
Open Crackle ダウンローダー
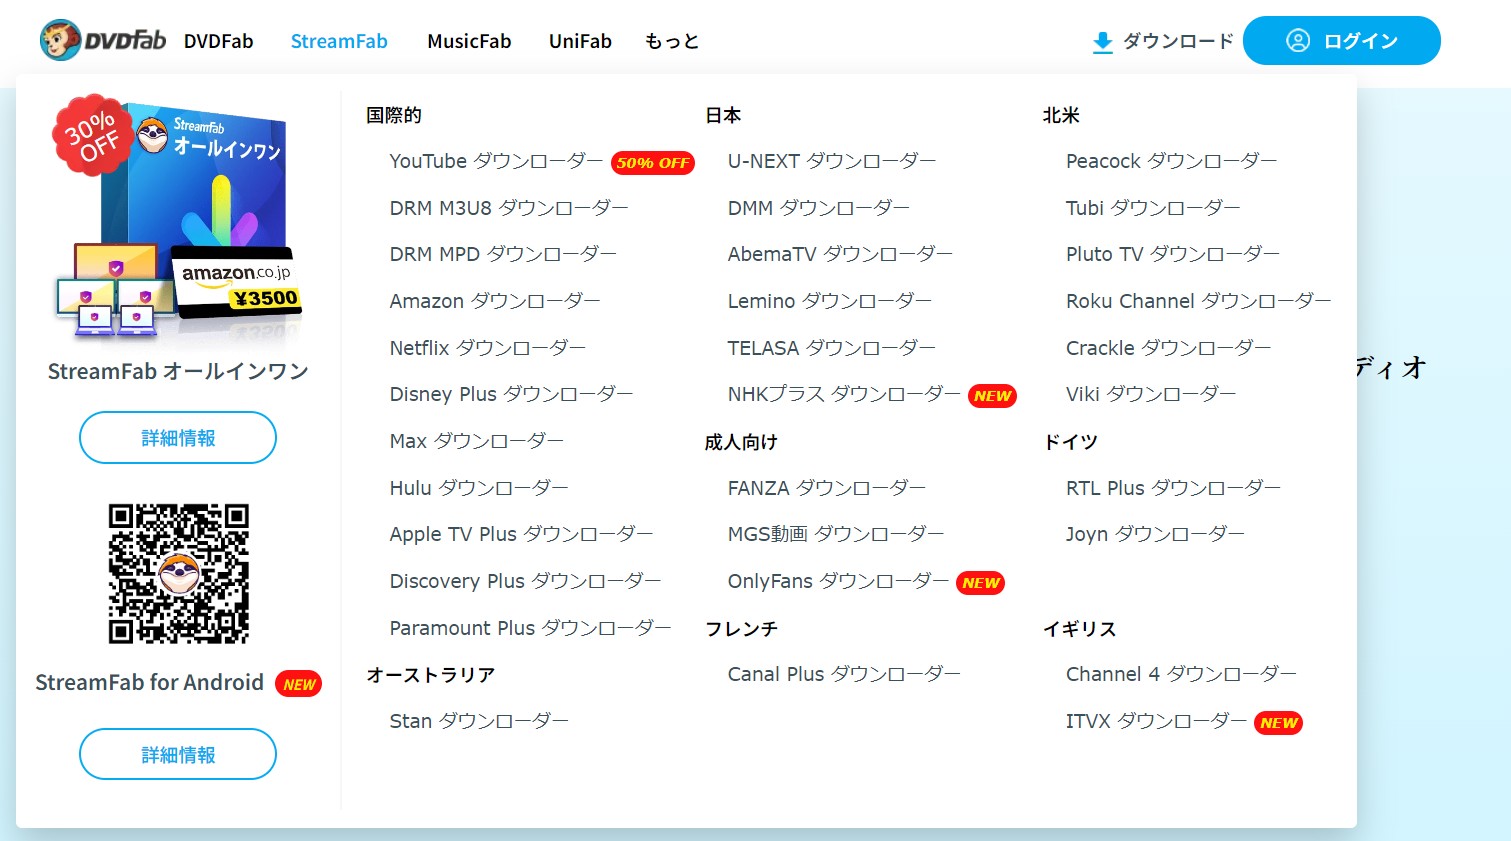coord(1168,348)
